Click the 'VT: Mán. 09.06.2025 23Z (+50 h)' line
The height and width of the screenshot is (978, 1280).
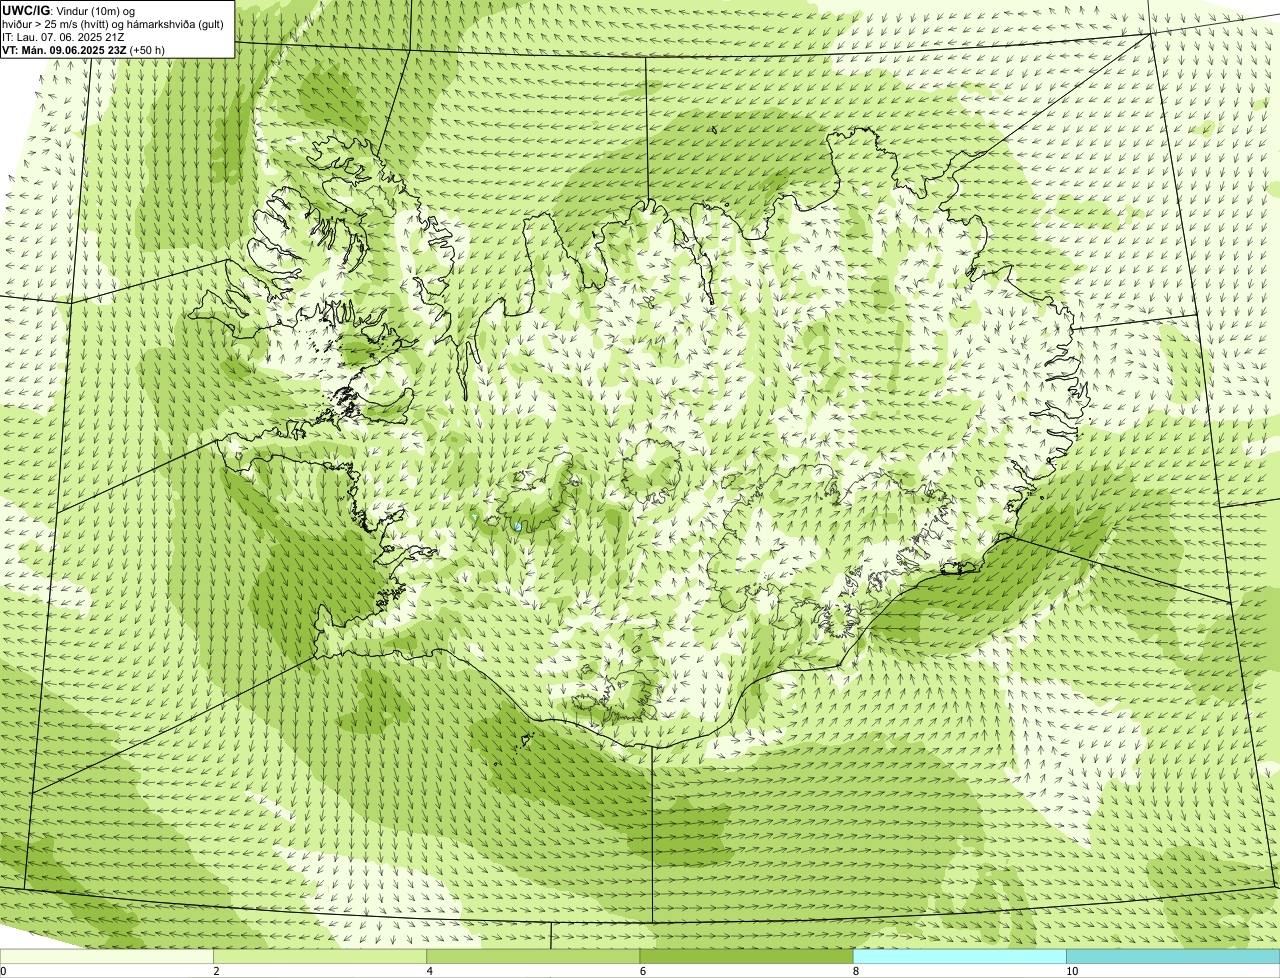(84, 49)
